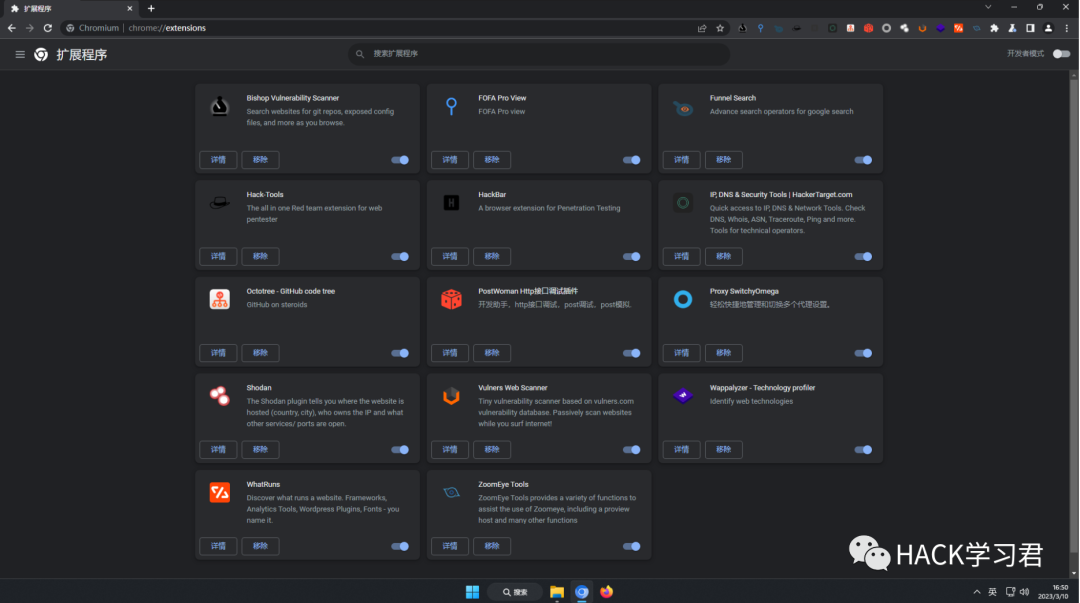Open the Extensions puzzle-piece menu
Image resolution: width=1080 pixels, height=603 pixels.
click(994, 28)
